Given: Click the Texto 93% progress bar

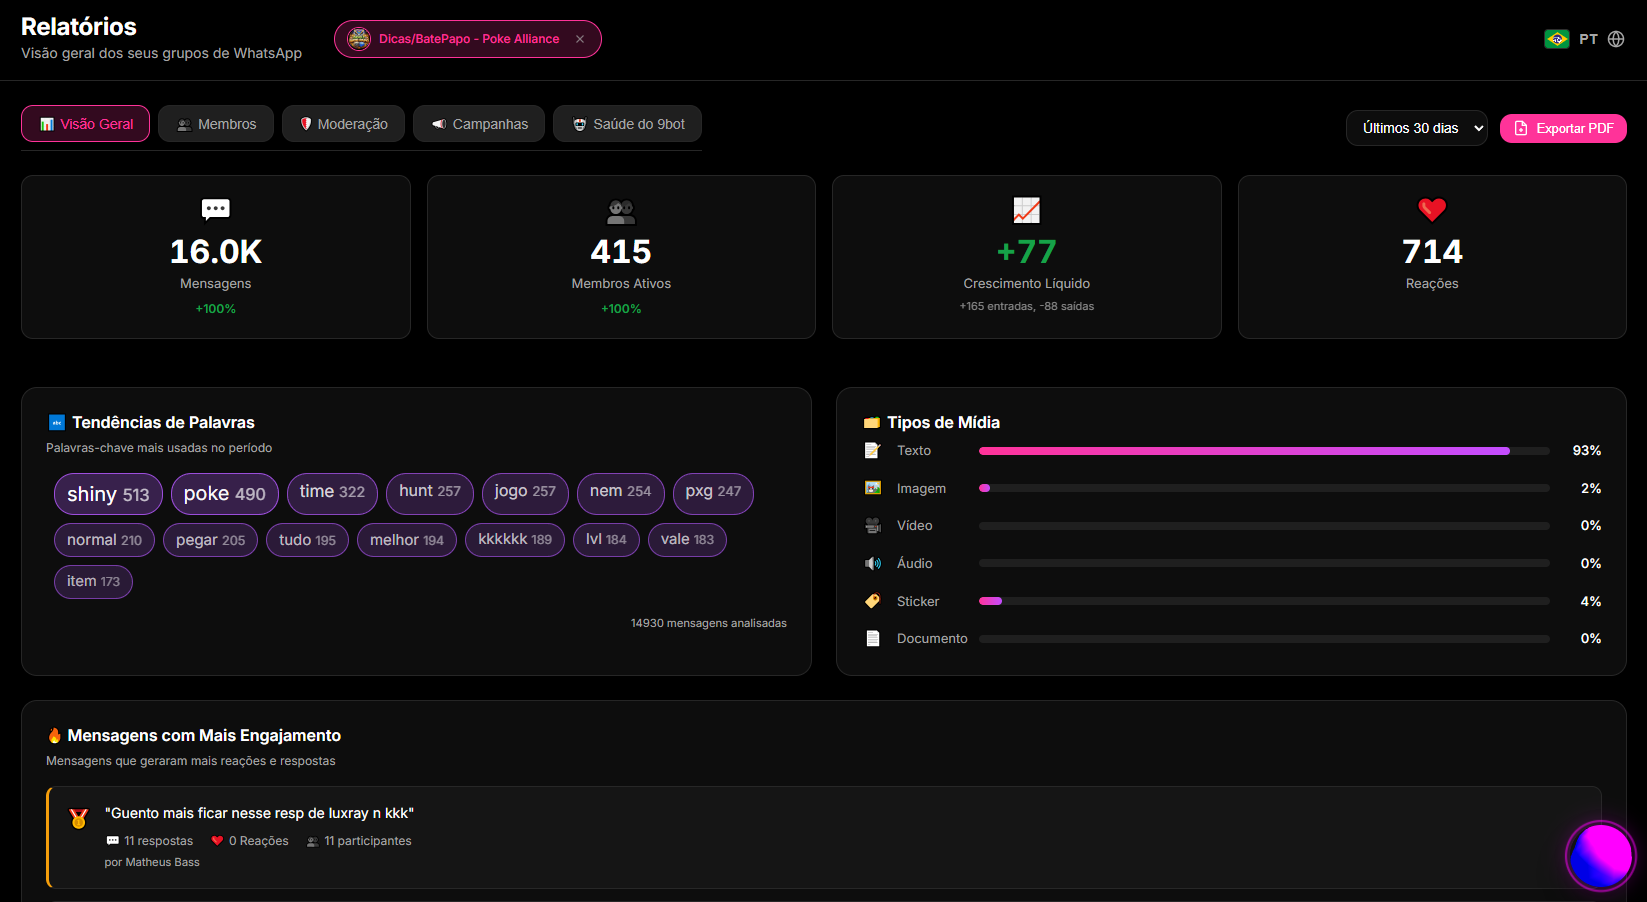Looking at the screenshot, I should (x=1264, y=451).
